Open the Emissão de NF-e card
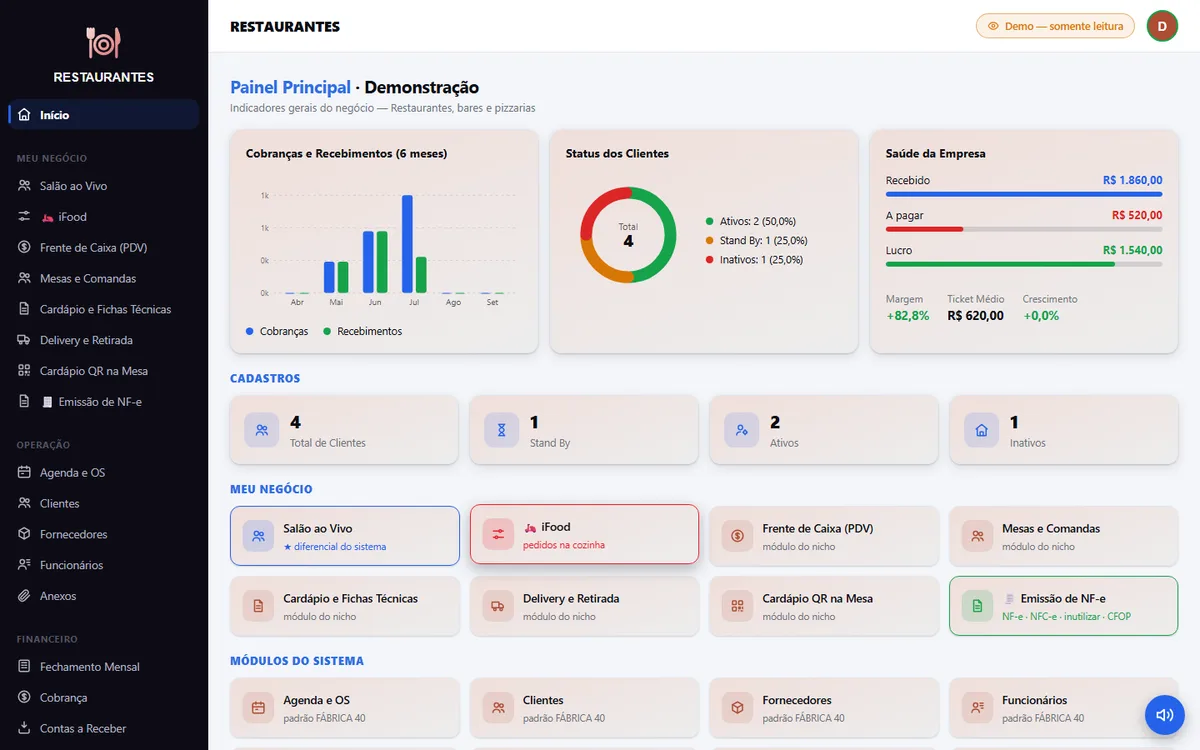The image size is (1200, 750). click(1064, 606)
